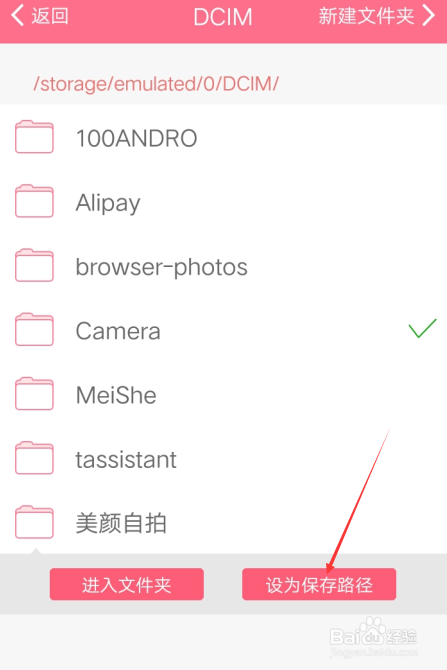This screenshot has height=670, width=447.
Task: Click the browser-photos folder icon
Action: (x=34, y=265)
